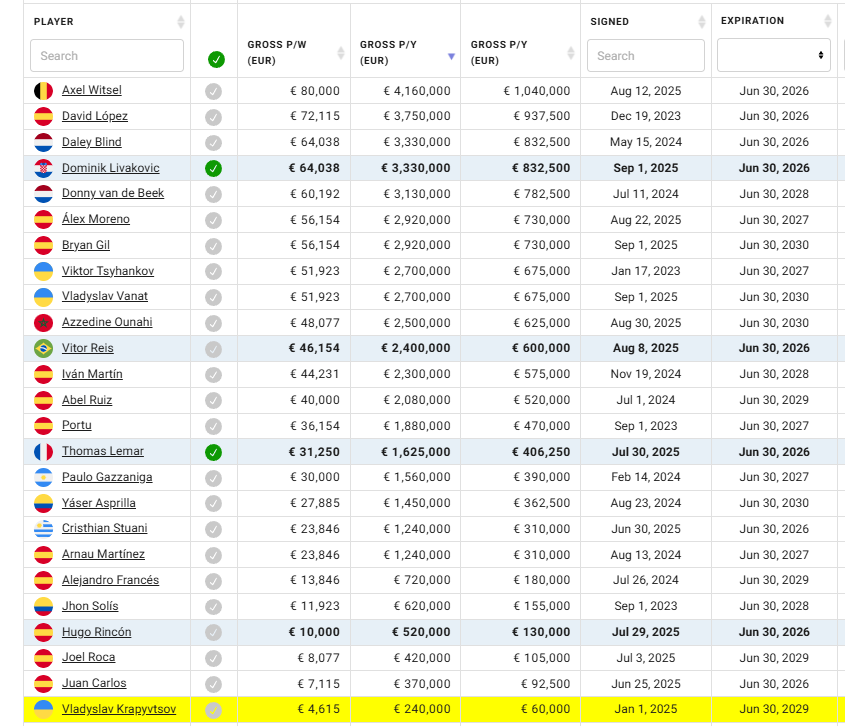This screenshot has width=845, height=726.
Task: Click the Signed column header
Action: point(610,21)
